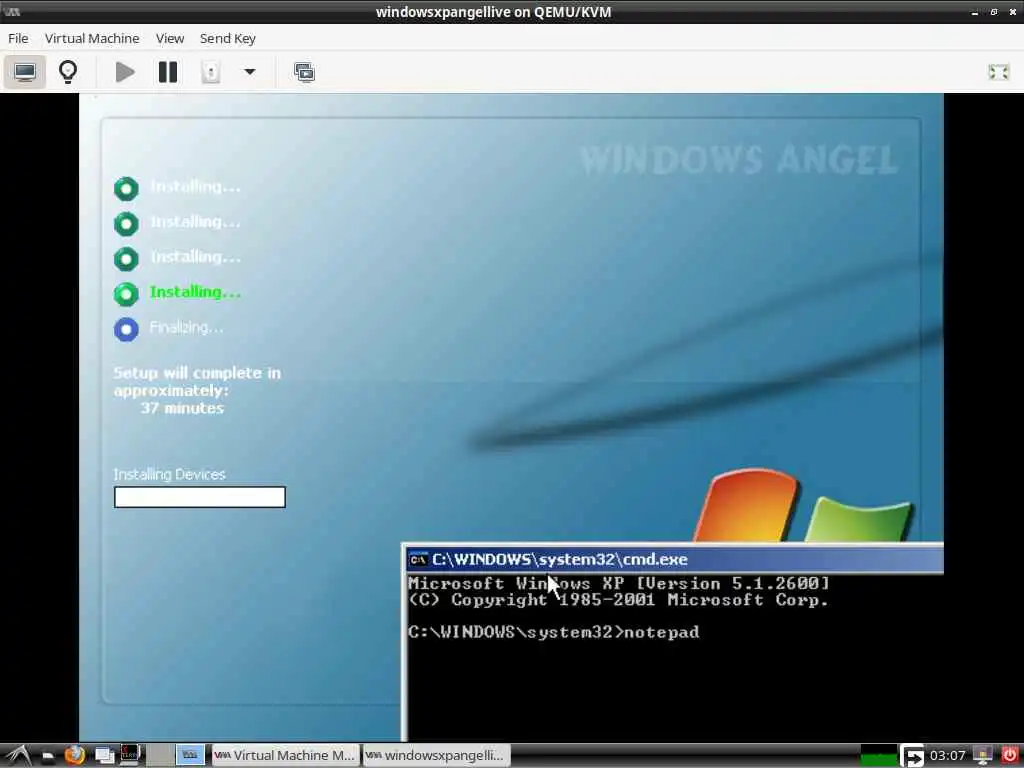This screenshot has height=768, width=1024.
Task: Open the View menu
Action: [170, 39]
